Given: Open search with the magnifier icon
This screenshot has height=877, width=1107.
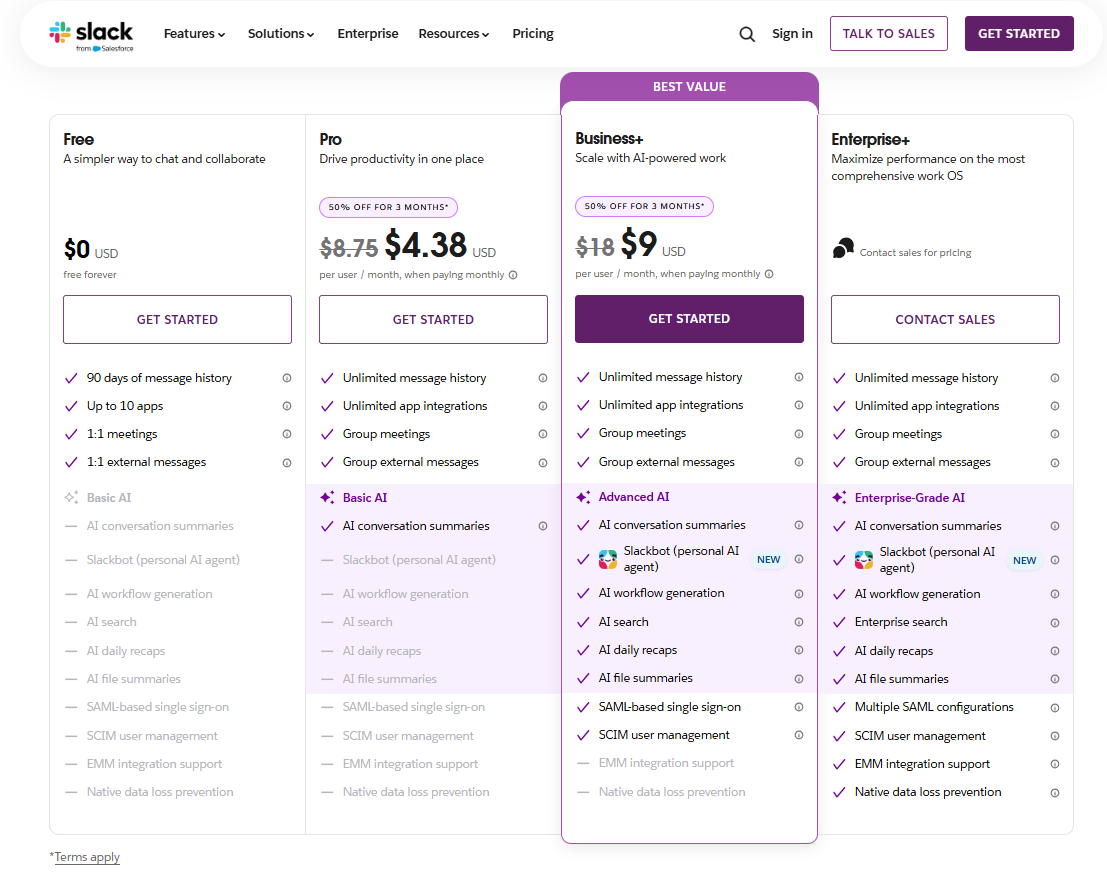Looking at the screenshot, I should click(746, 33).
